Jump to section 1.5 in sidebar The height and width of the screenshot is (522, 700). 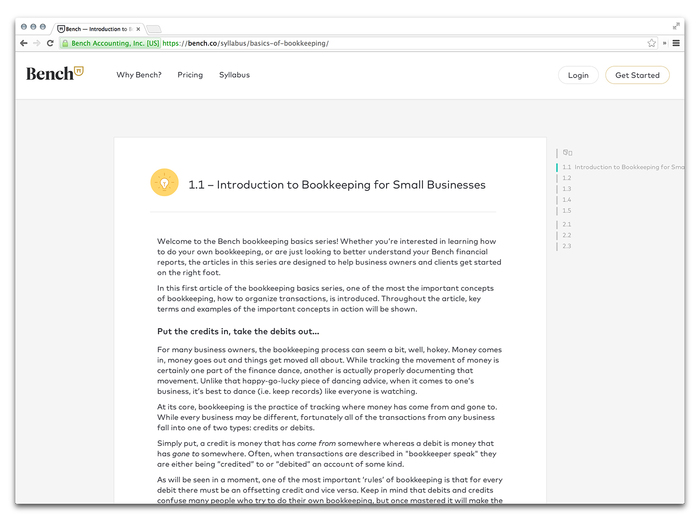(567, 210)
